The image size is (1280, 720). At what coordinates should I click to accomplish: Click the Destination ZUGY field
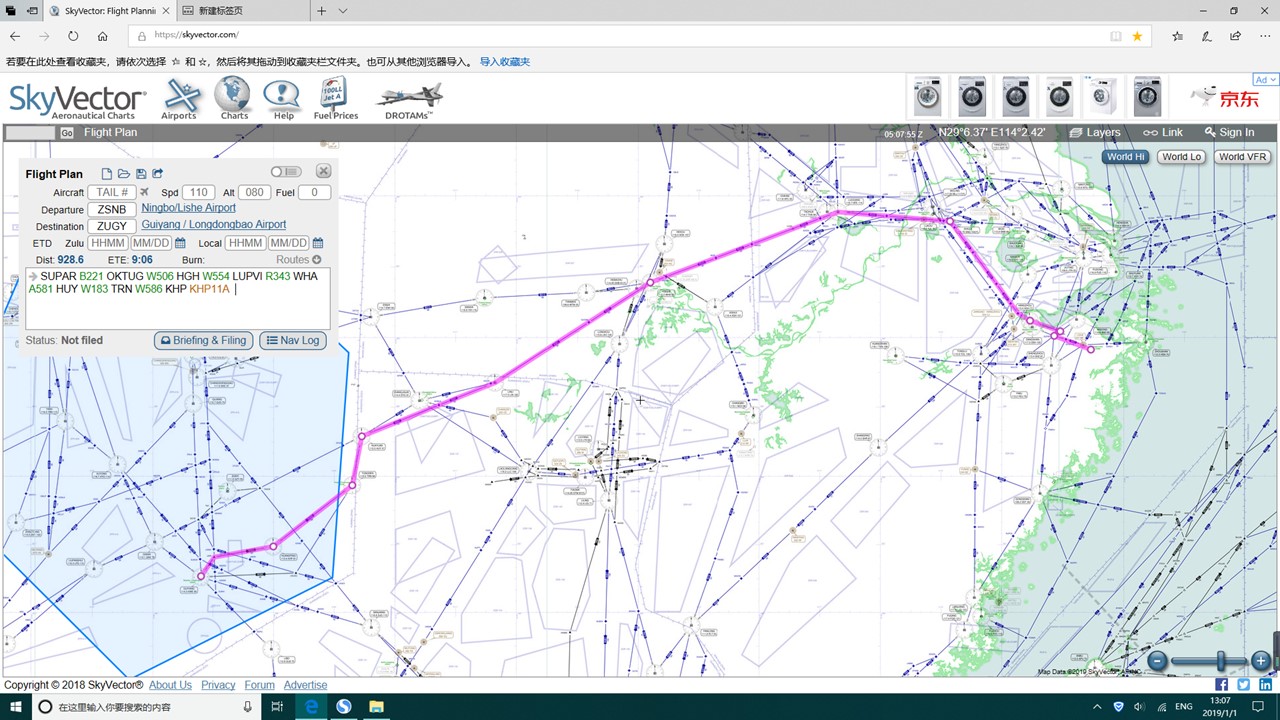tap(112, 227)
